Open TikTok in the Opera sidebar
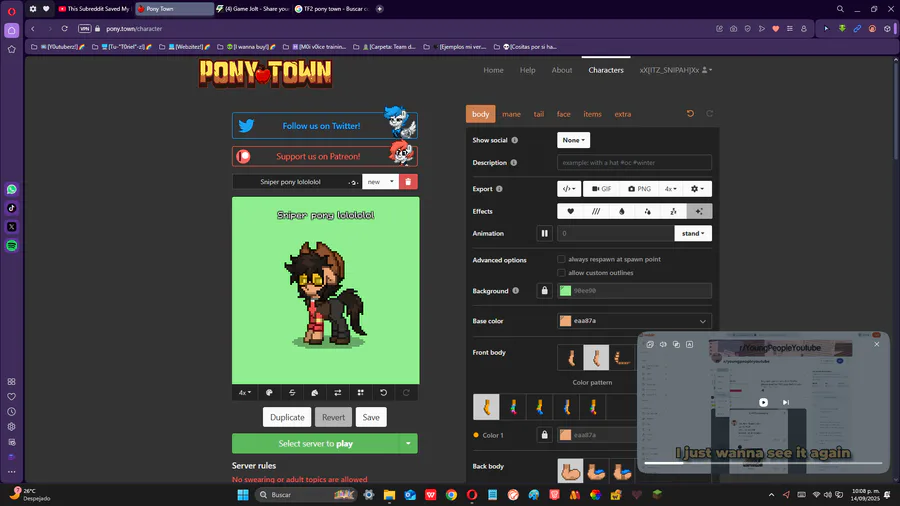Viewport: 900px width, 506px height. coord(11,208)
